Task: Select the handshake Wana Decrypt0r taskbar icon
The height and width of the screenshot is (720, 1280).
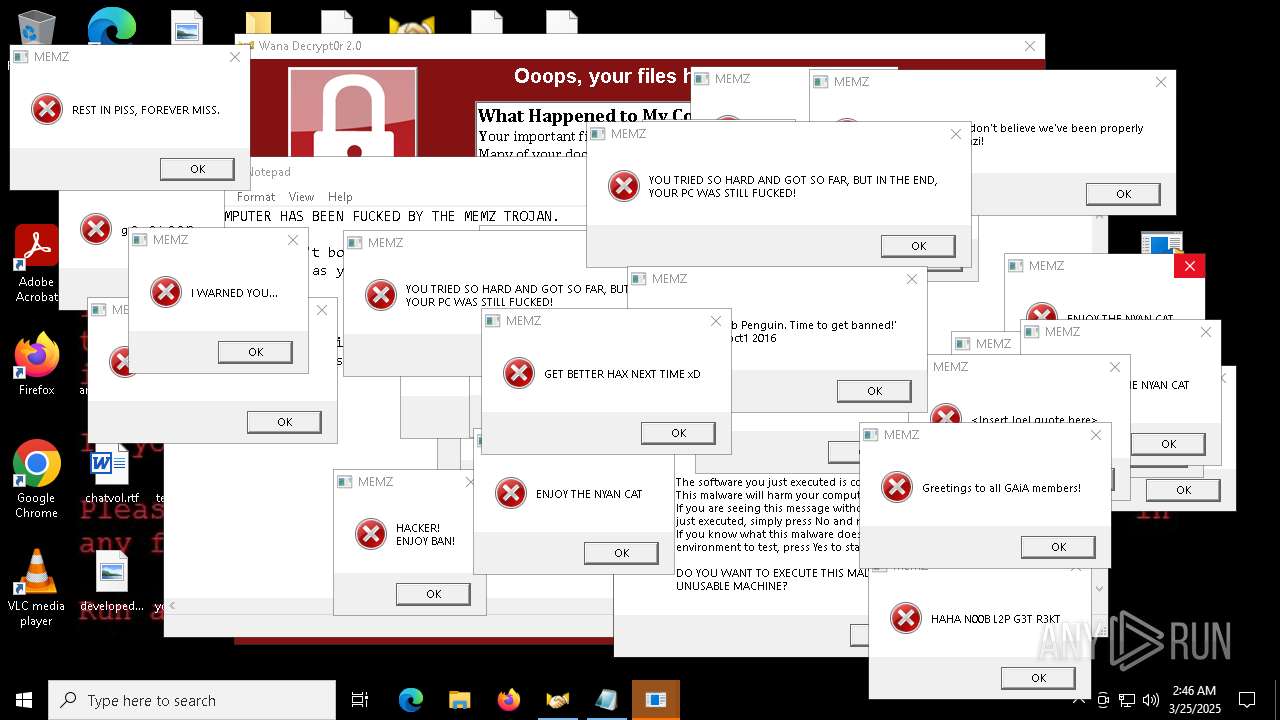Action: (557, 700)
